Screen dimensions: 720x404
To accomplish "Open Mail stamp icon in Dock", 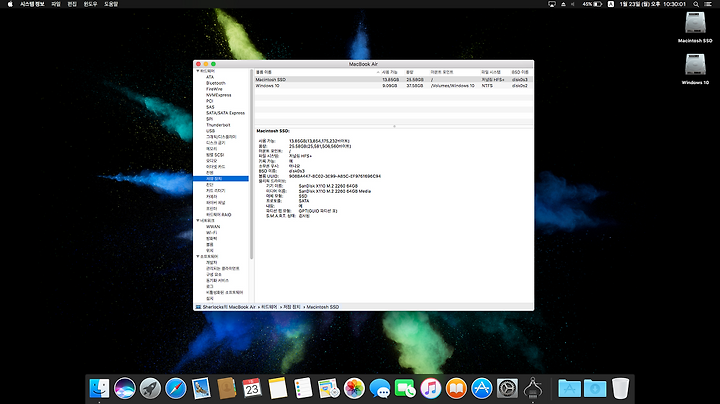I will point(201,388).
